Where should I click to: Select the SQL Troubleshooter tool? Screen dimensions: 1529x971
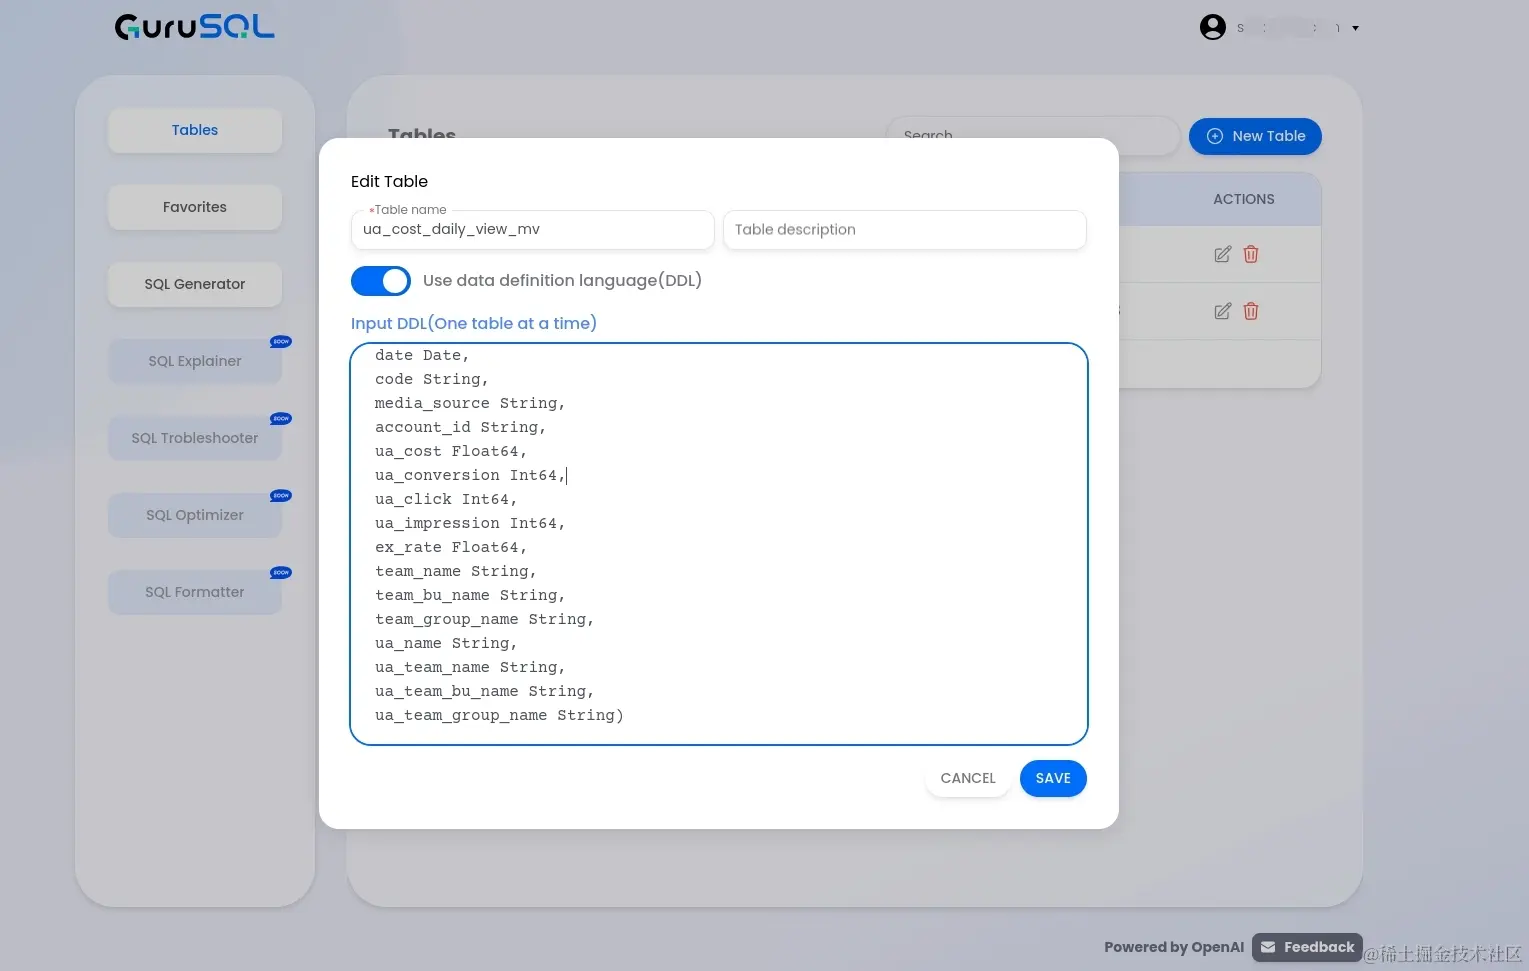194,437
